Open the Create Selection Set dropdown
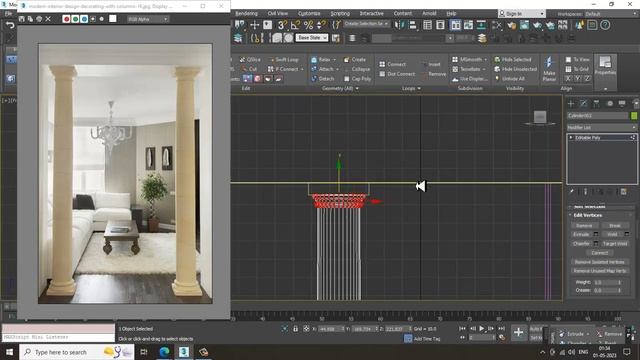The image size is (640, 360). [366, 24]
